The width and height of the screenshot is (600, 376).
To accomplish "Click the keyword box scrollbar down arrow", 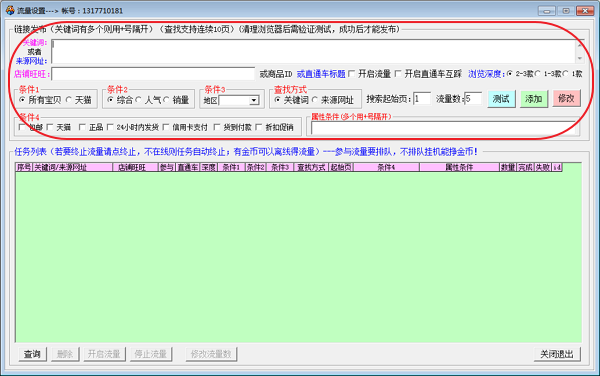I will point(580,58).
